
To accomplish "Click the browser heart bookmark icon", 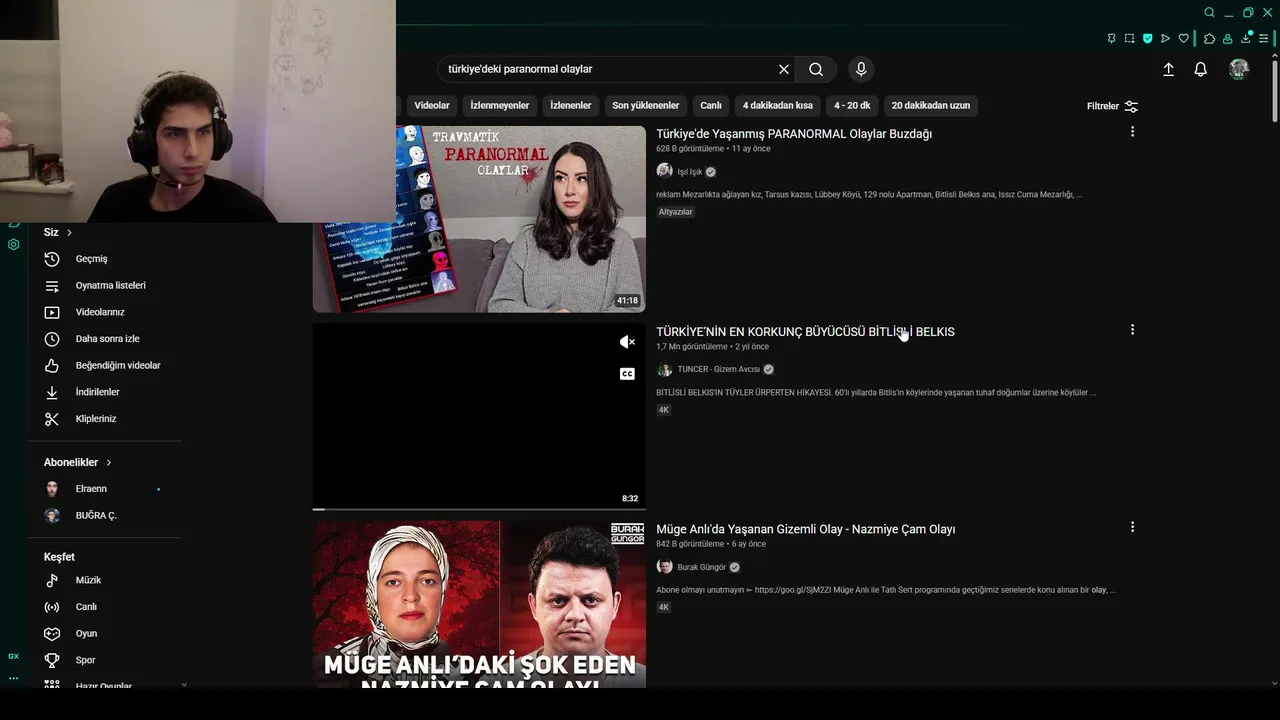I will (x=1183, y=38).
